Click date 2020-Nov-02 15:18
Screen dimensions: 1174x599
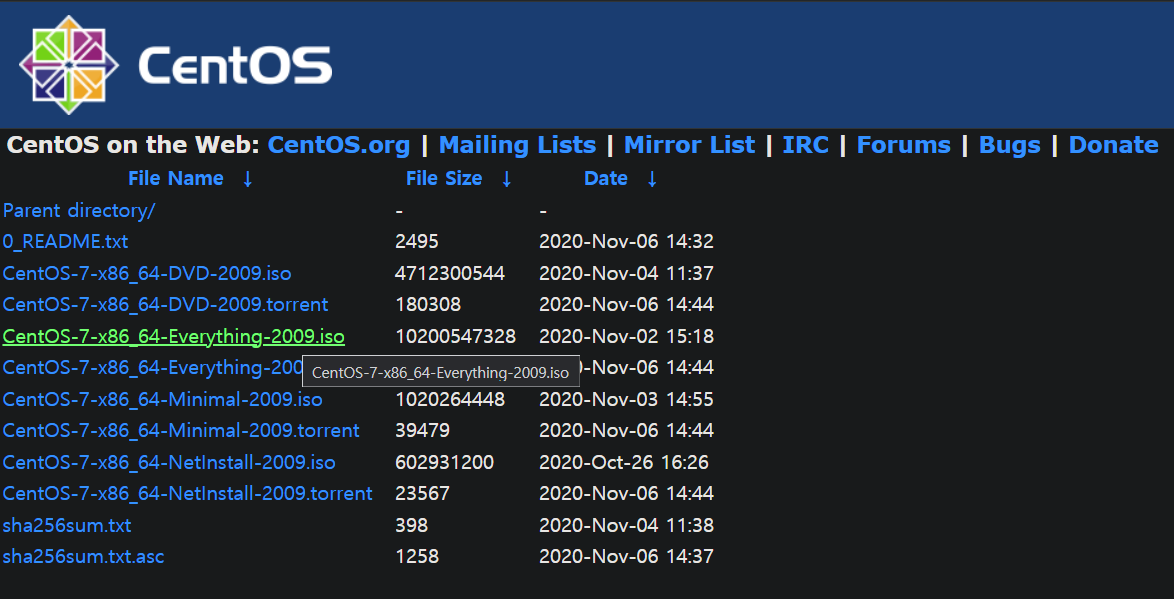[x=627, y=336]
